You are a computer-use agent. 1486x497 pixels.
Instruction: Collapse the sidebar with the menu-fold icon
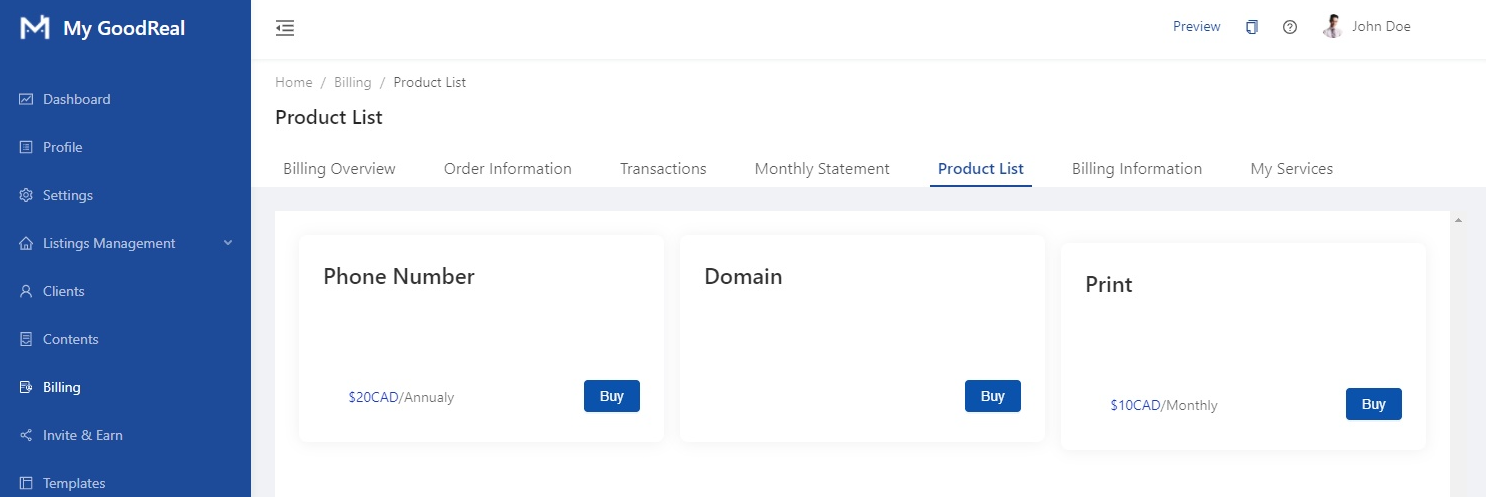click(285, 28)
